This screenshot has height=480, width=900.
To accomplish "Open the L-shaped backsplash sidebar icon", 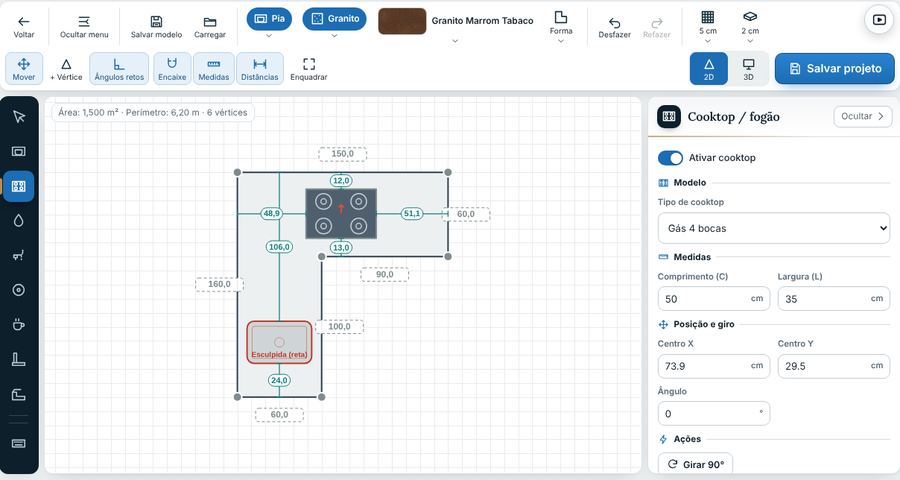I will point(19,359).
